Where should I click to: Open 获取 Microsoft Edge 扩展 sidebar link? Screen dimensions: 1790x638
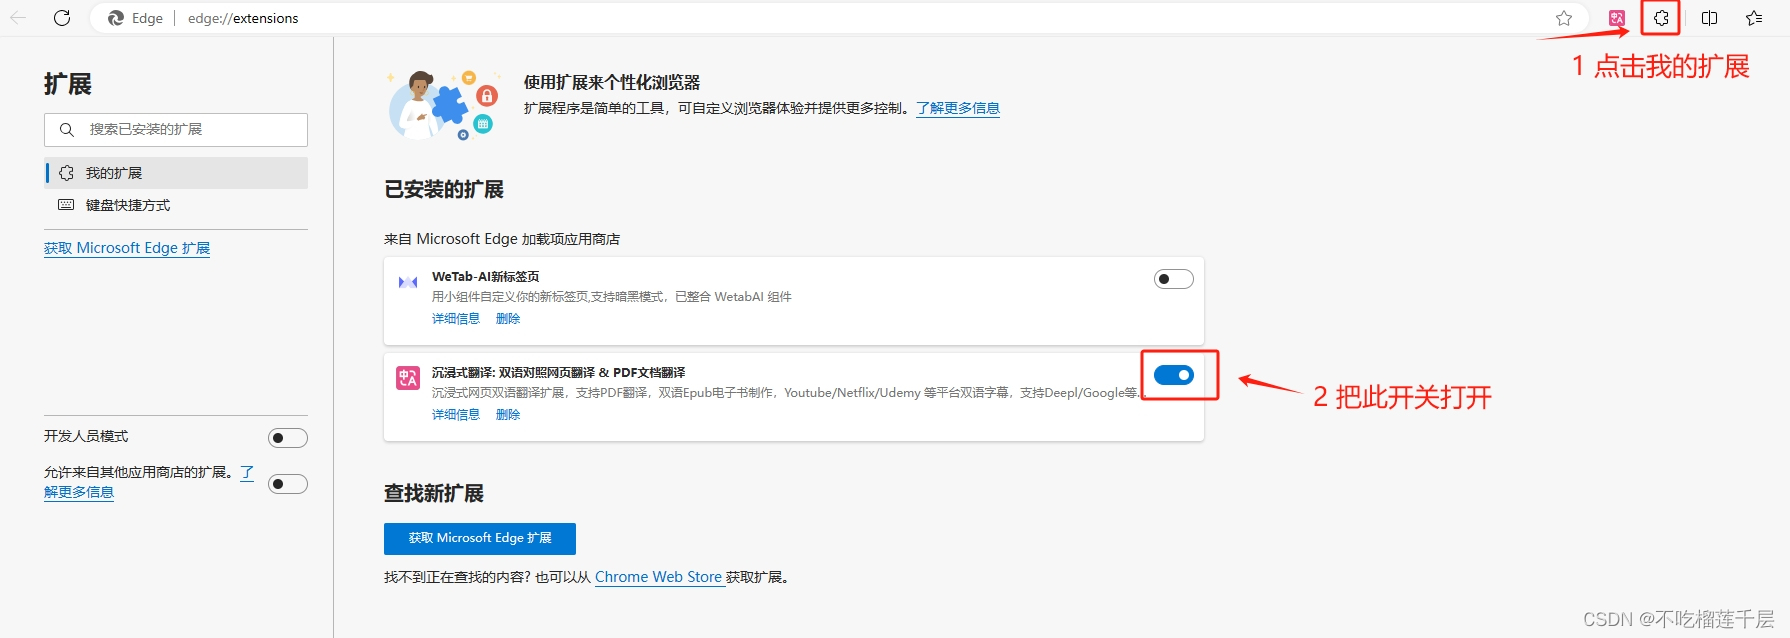coord(127,248)
